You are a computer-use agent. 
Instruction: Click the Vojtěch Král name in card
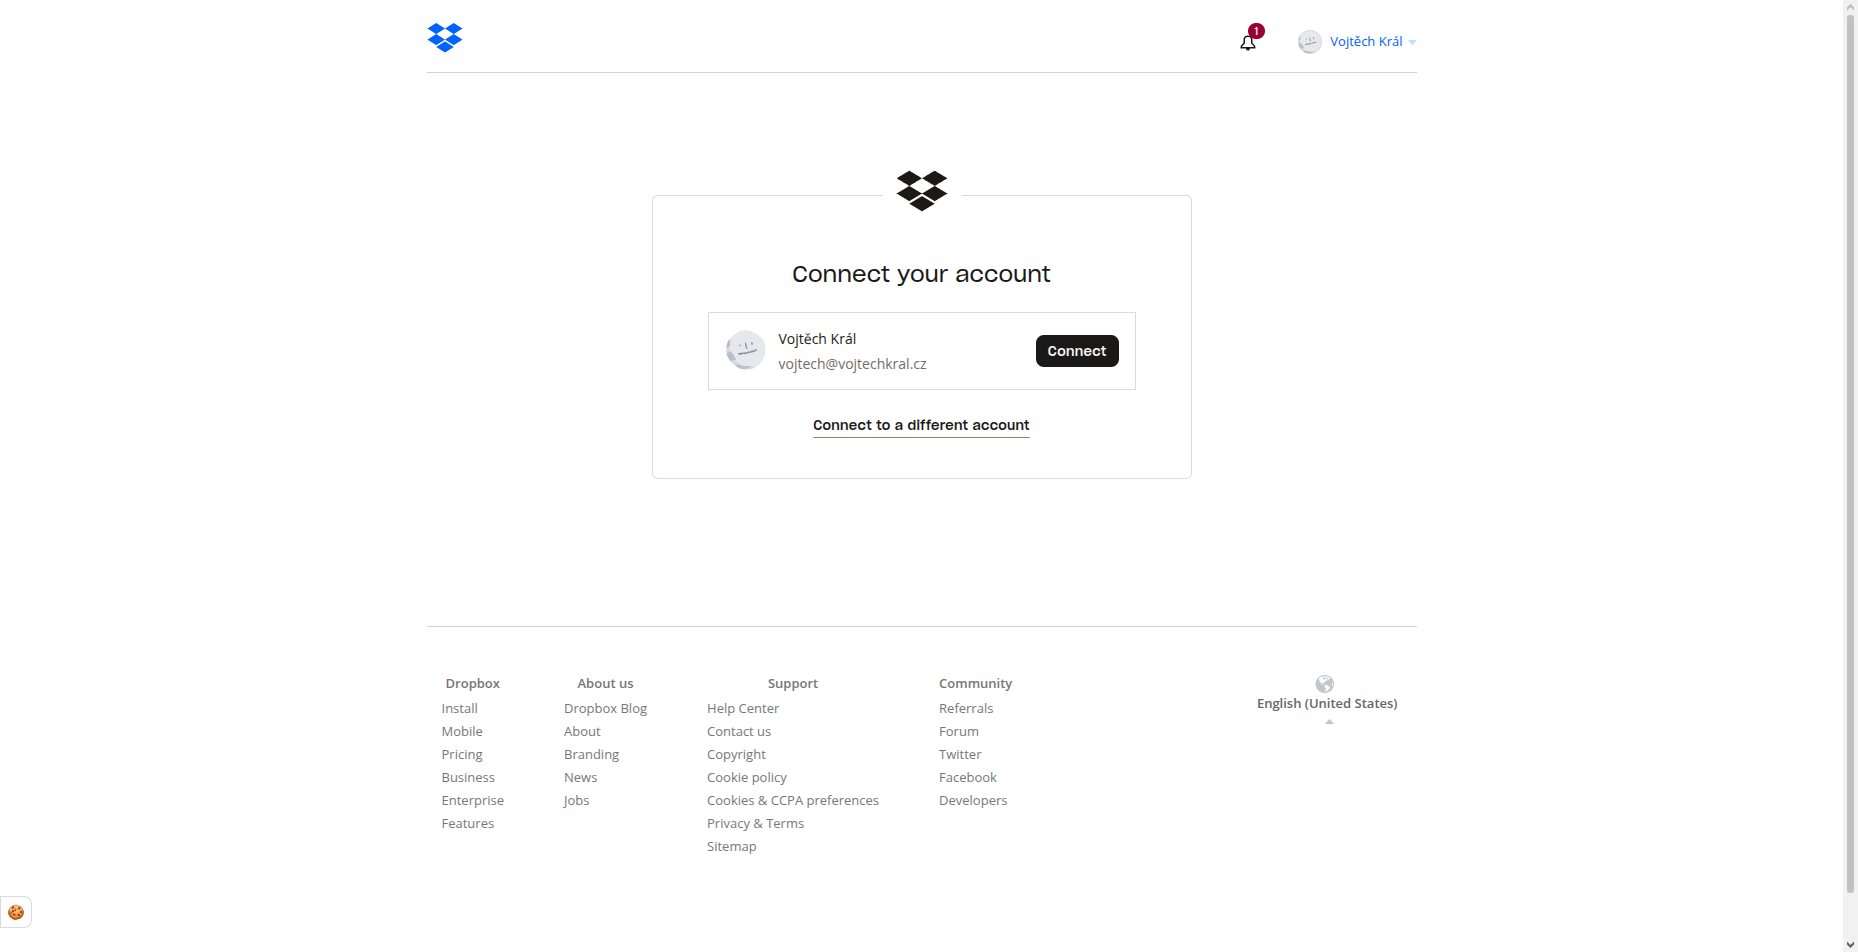click(x=818, y=339)
